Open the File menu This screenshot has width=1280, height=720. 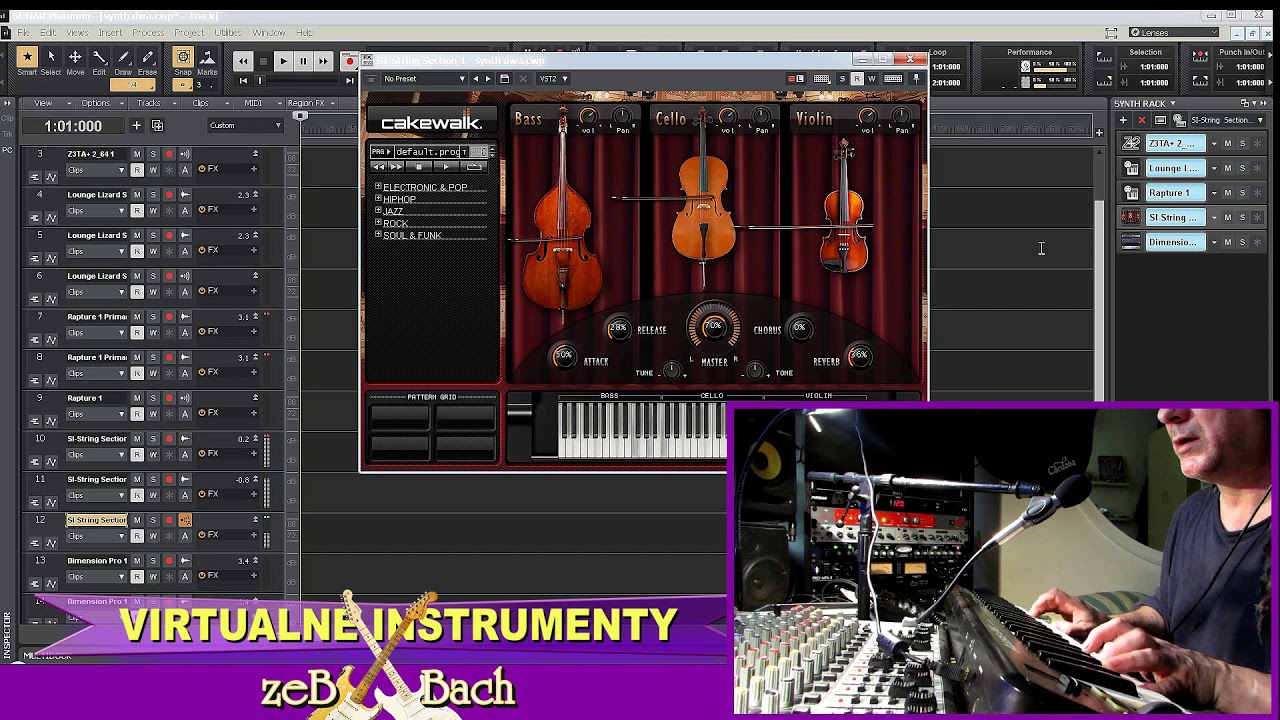click(23, 33)
